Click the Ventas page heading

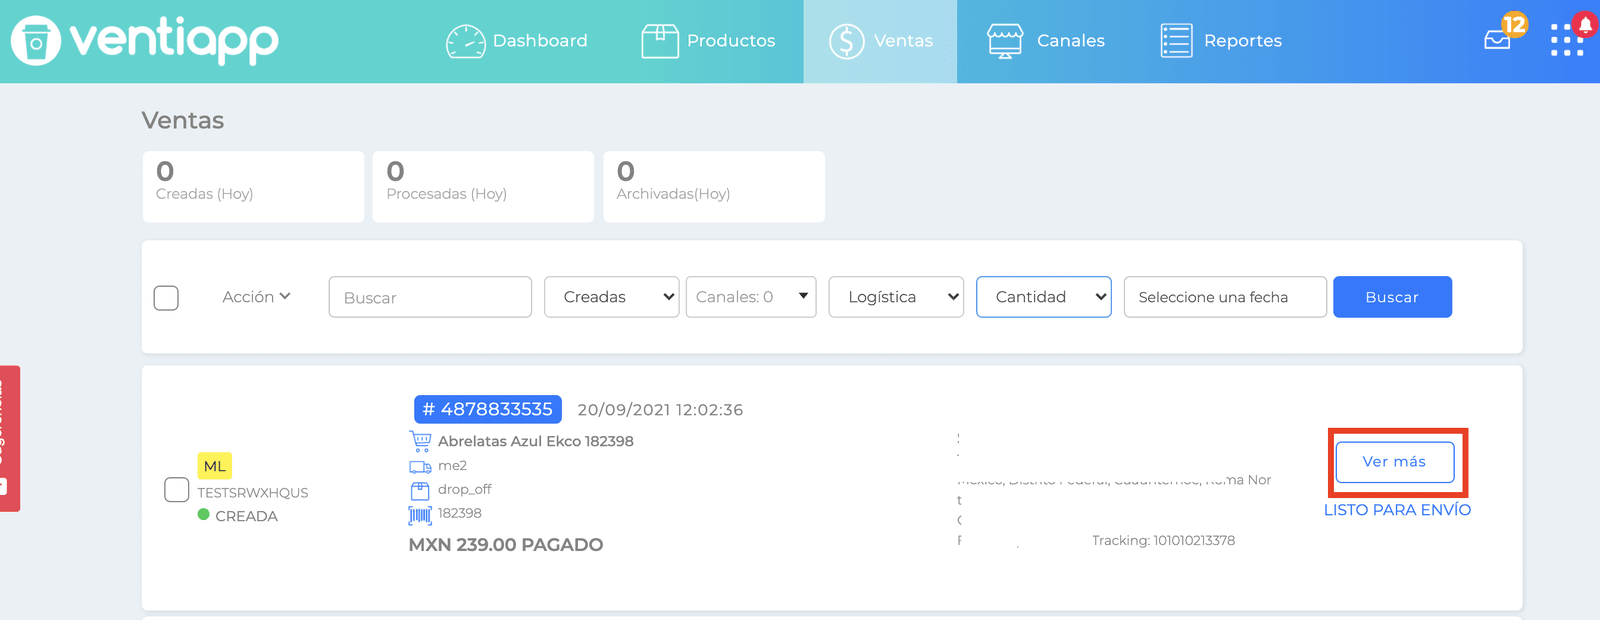click(x=183, y=120)
